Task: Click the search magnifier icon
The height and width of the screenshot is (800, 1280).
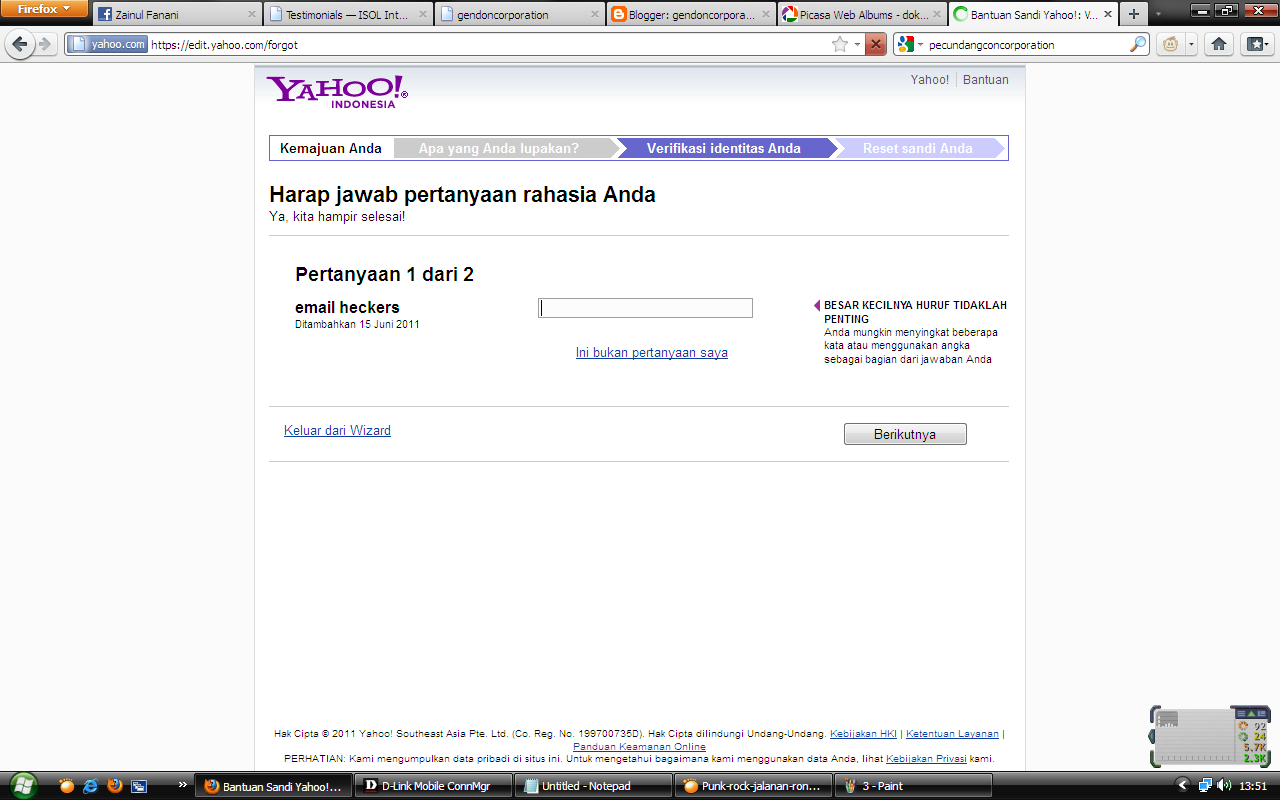Action: click(x=1138, y=44)
